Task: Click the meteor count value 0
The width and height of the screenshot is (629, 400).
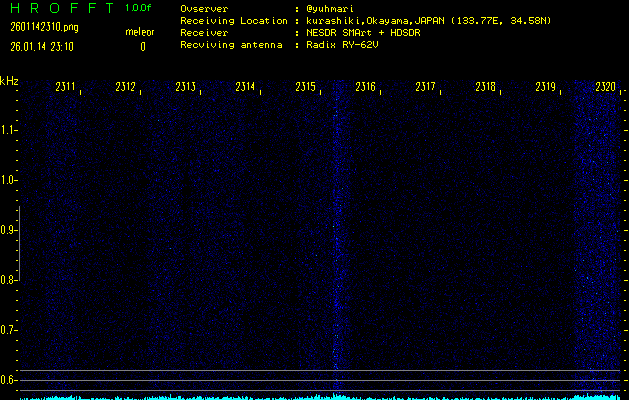Action: (x=143, y=47)
